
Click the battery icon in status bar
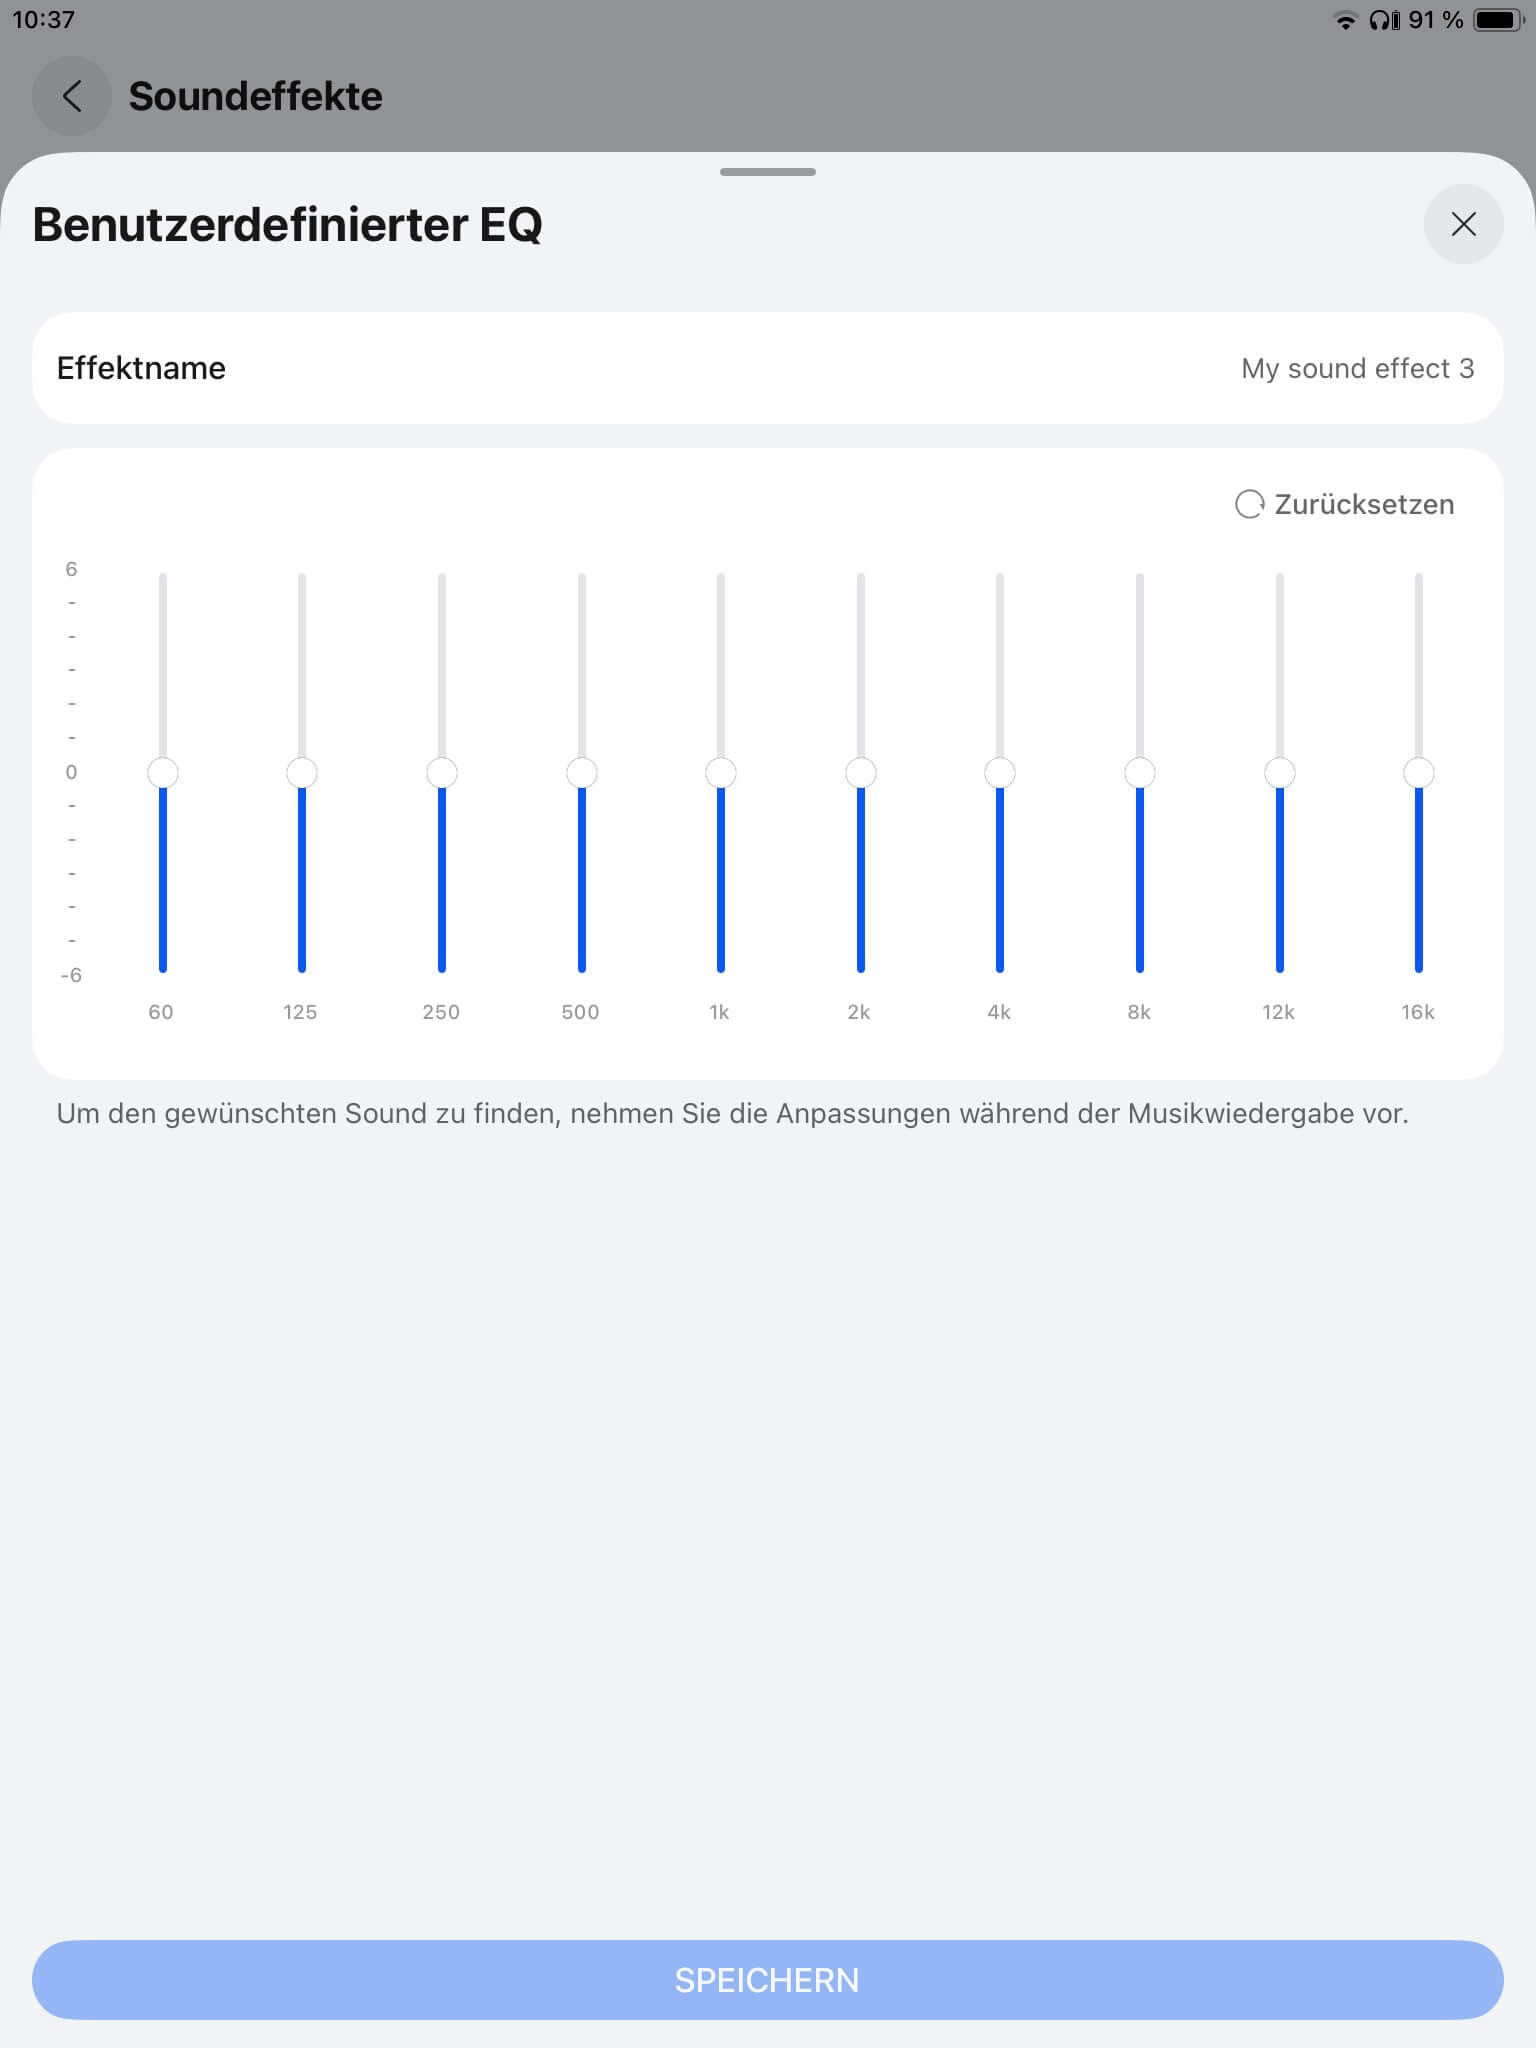[x=1497, y=20]
